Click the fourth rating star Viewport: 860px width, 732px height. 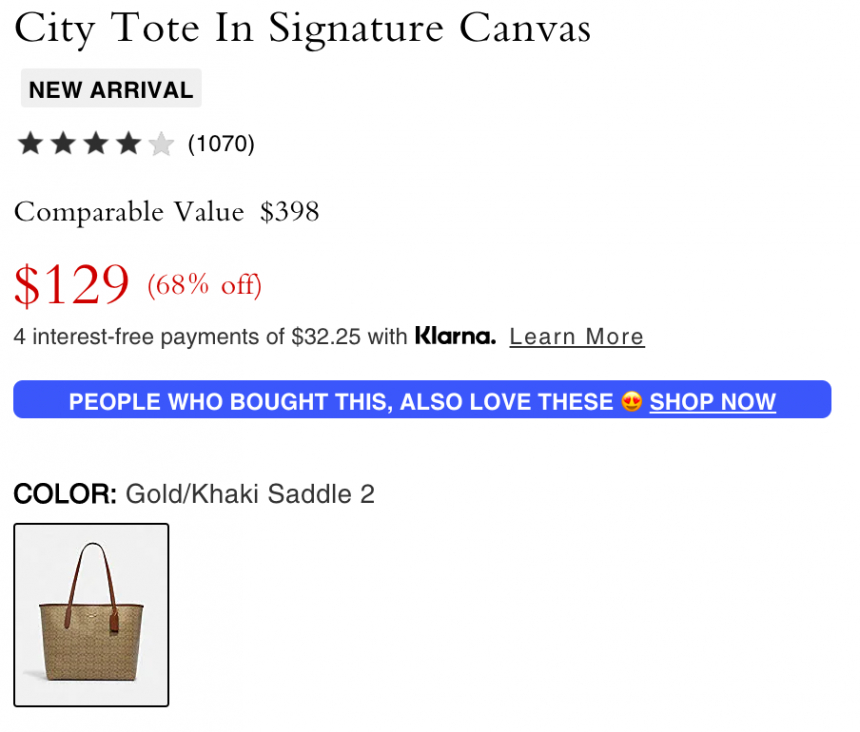pyautogui.click(x=128, y=144)
